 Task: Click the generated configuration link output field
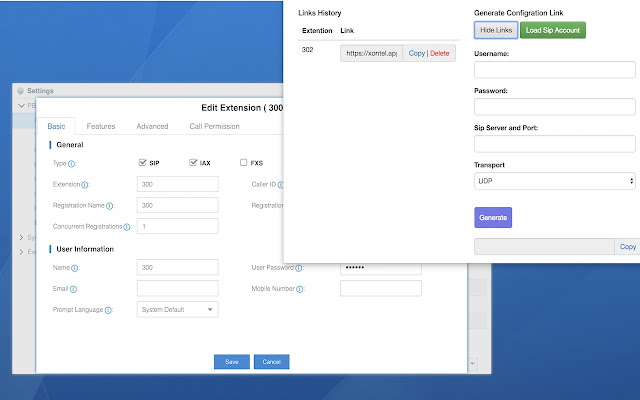tap(544, 247)
